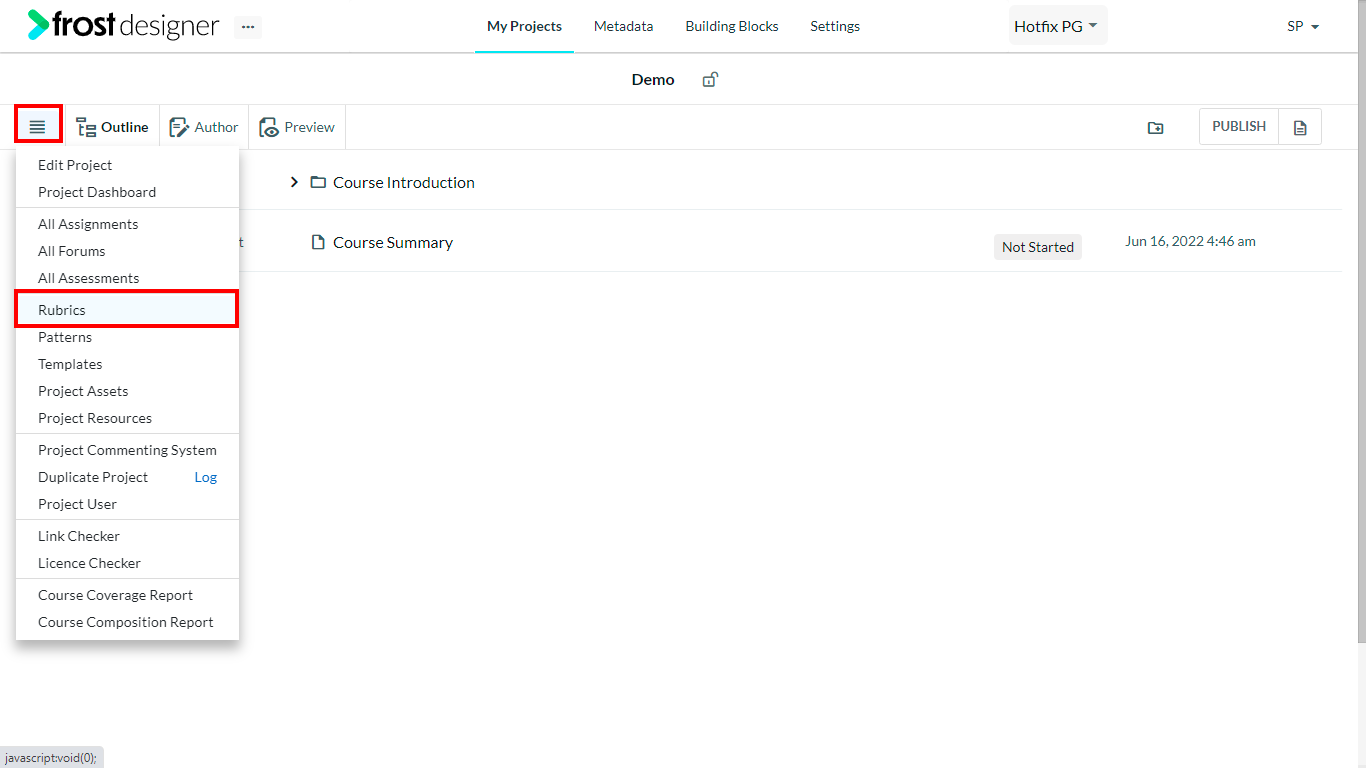The width and height of the screenshot is (1366, 768).
Task: Open Project Resources menu entry
Action: [127, 418]
